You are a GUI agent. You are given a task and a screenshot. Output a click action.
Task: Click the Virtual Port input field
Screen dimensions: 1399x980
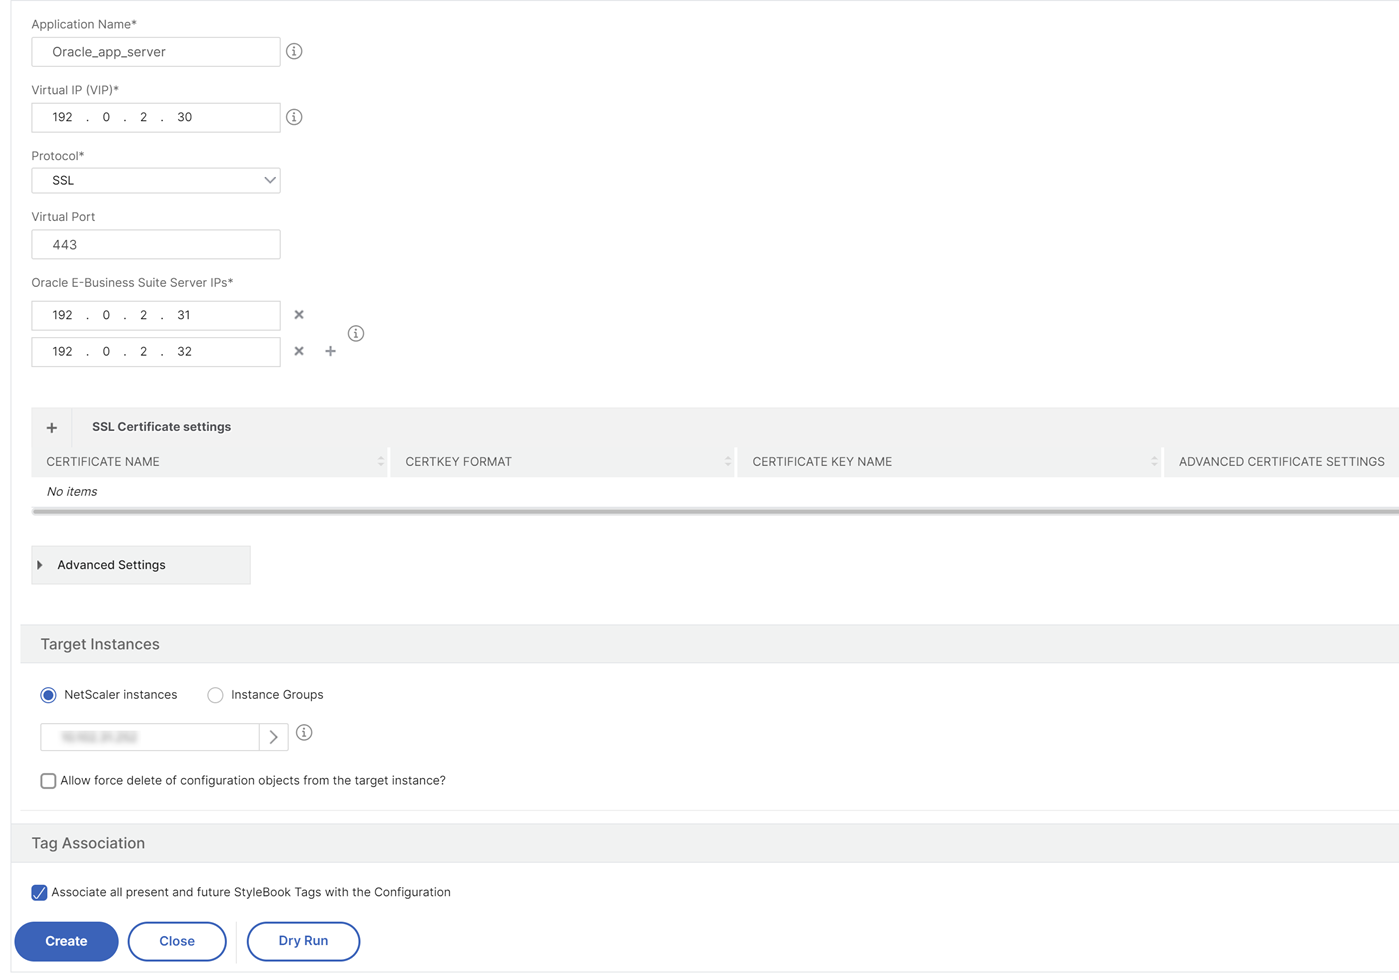point(156,245)
